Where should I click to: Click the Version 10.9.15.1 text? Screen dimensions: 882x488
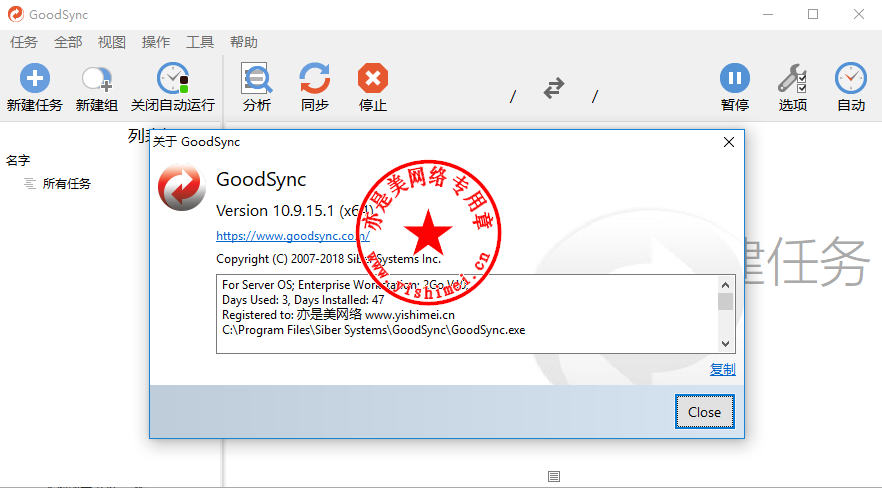click(295, 211)
